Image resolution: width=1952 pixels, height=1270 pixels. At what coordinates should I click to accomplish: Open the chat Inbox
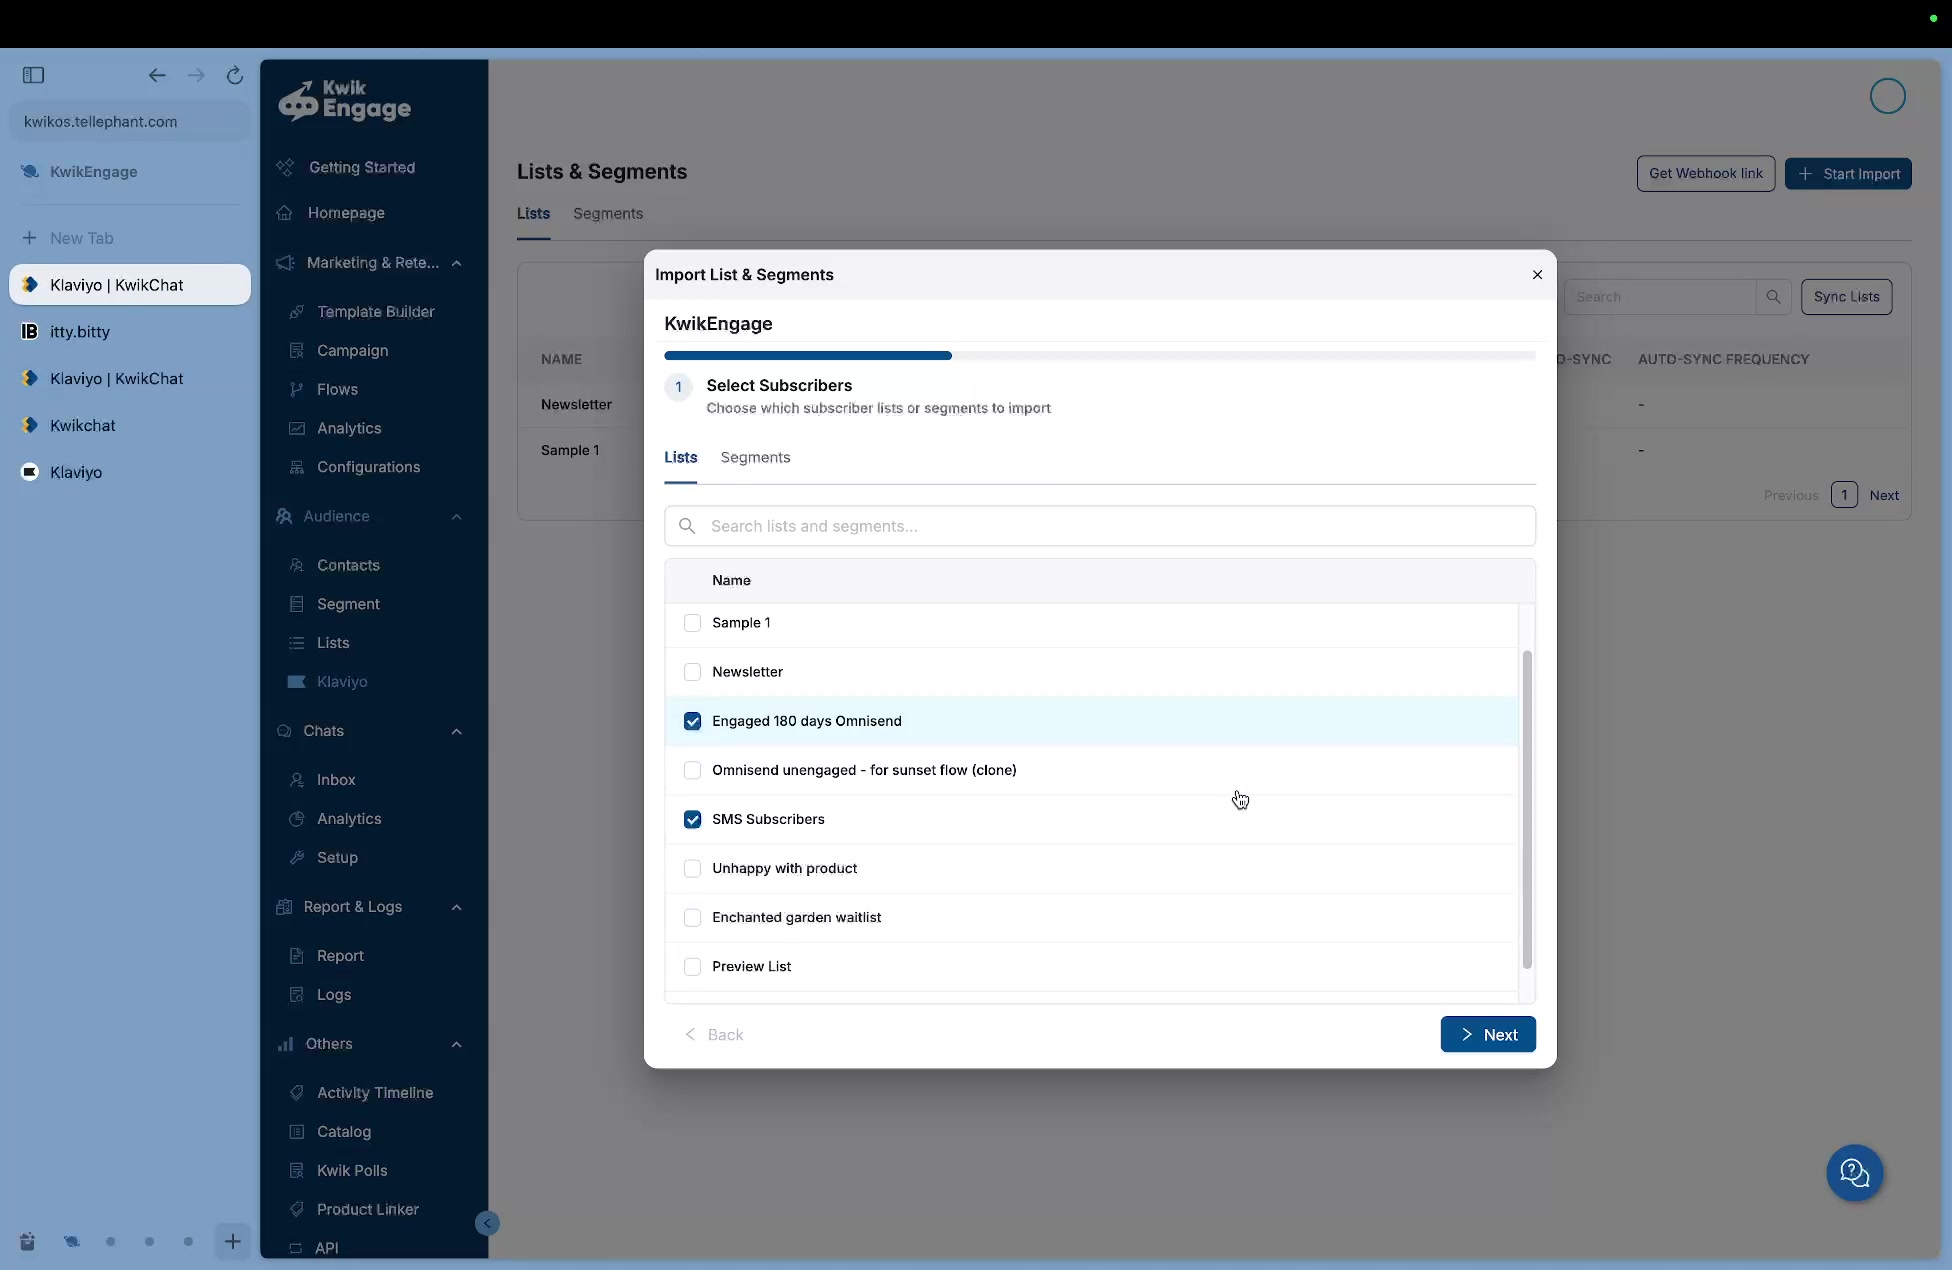(x=336, y=780)
